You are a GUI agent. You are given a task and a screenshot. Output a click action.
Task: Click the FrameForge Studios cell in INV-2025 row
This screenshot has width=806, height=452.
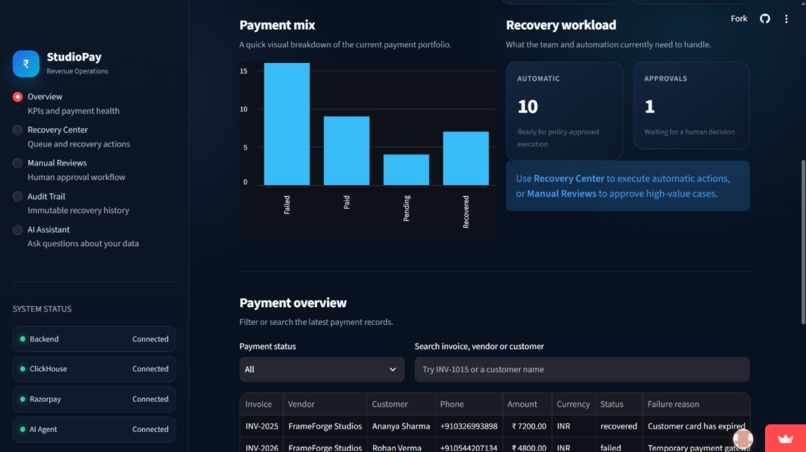pos(325,426)
